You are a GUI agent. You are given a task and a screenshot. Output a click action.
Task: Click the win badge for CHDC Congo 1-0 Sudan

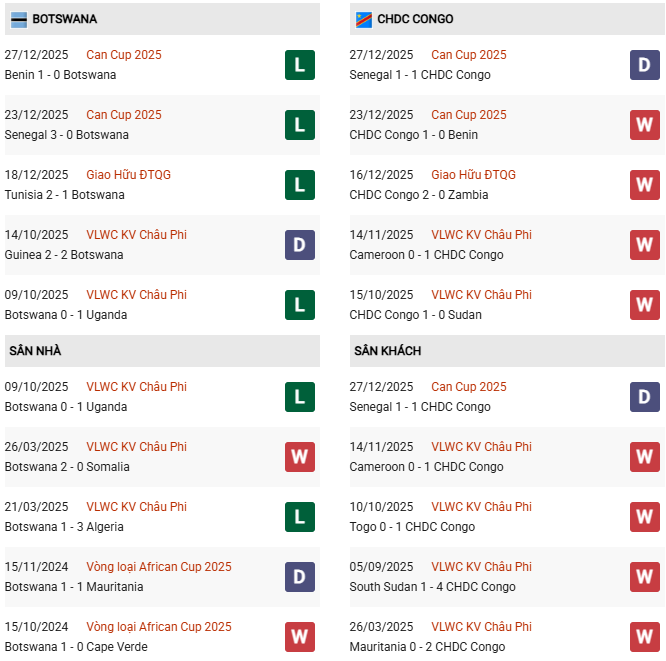point(645,305)
